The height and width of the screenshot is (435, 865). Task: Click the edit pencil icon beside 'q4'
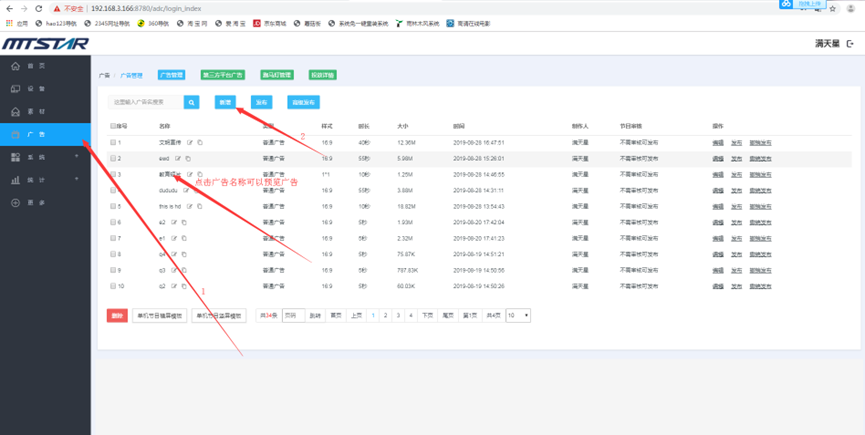174,254
